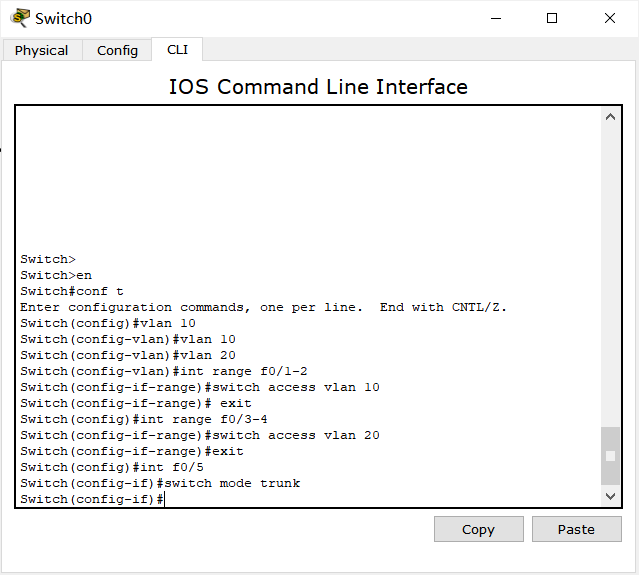The width and height of the screenshot is (639, 575).
Task: Maximize the Switch0 window
Action: (x=551, y=18)
